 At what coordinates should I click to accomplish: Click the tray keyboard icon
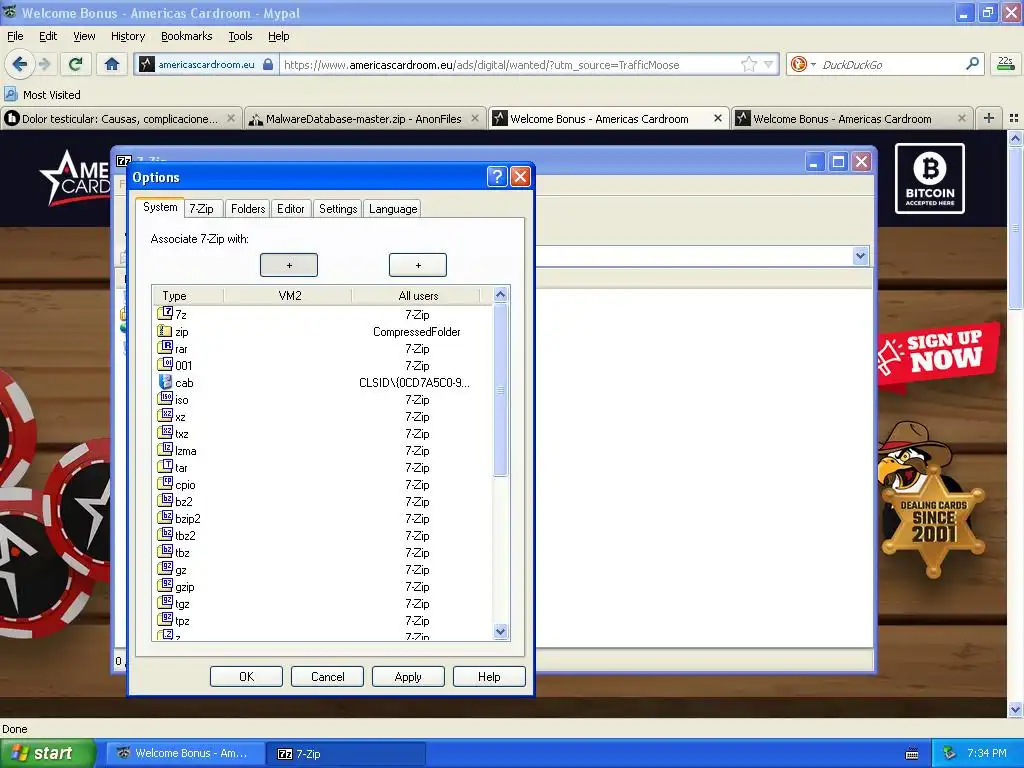[912, 754]
